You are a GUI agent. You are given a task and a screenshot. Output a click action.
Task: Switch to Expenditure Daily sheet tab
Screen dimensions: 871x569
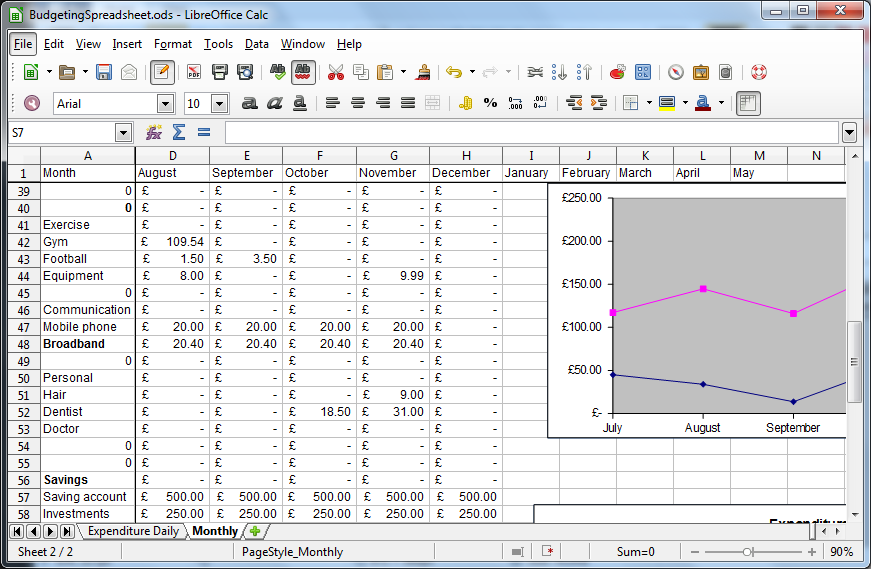(132, 531)
